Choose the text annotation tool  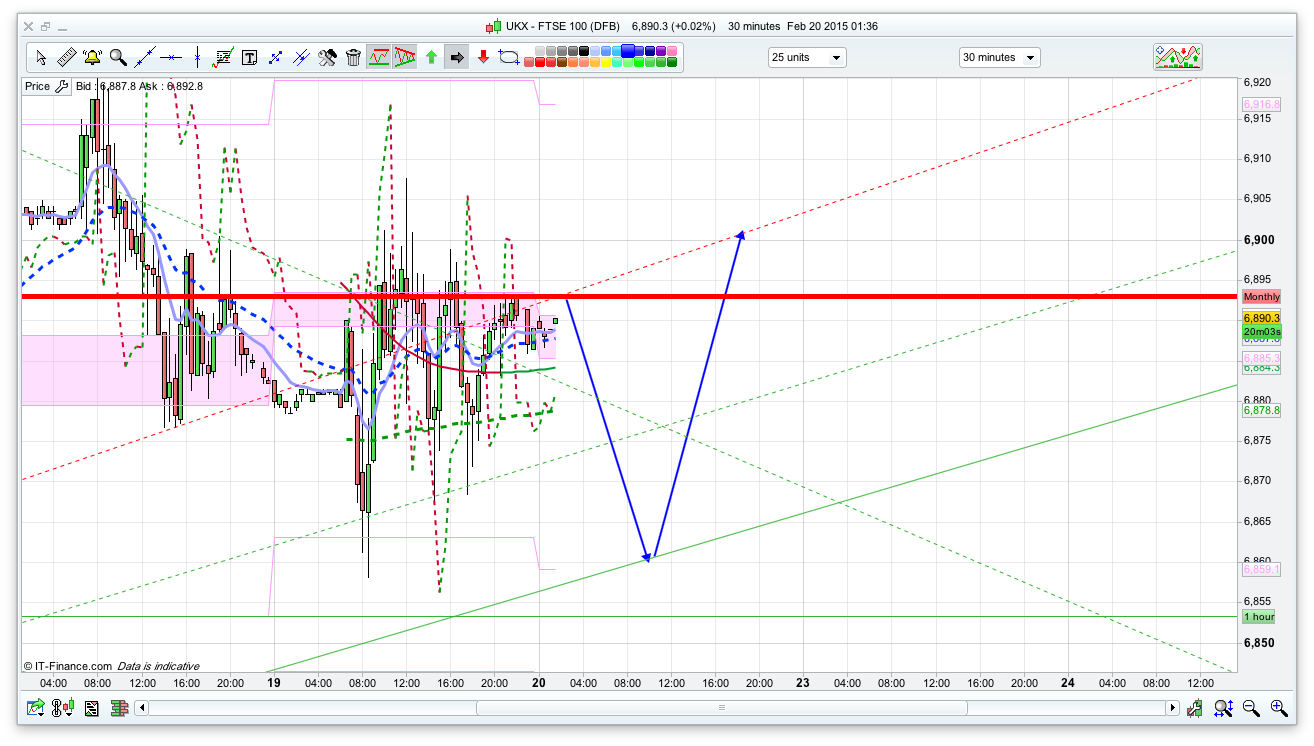[x=249, y=57]
